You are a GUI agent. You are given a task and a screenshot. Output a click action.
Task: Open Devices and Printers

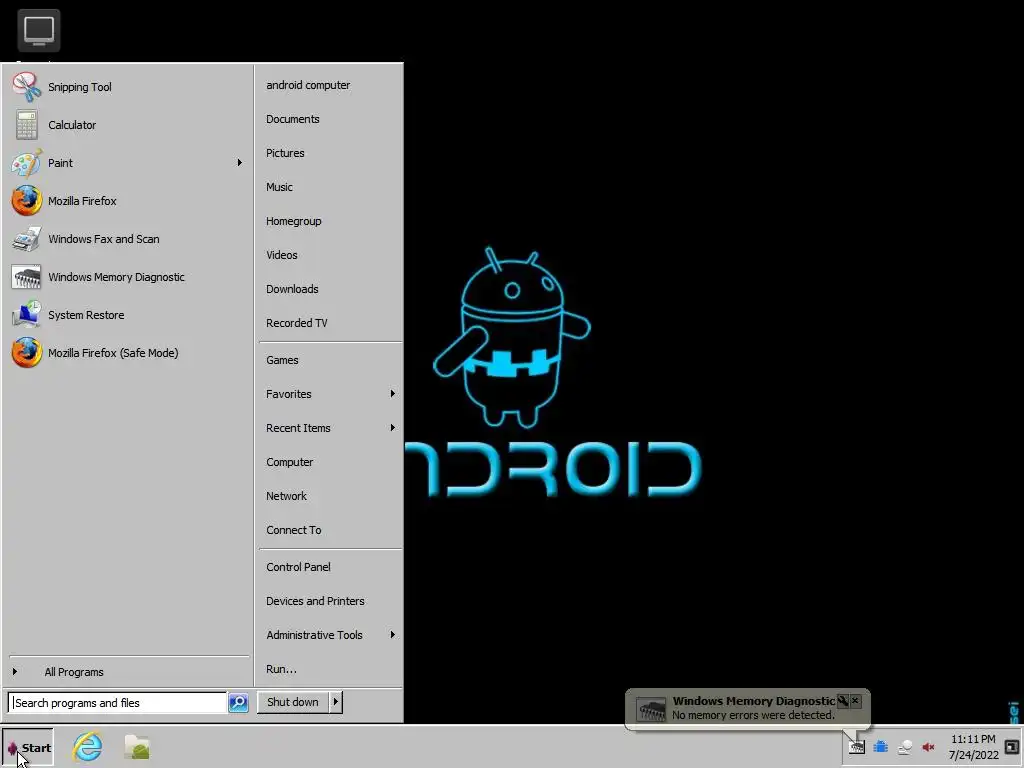315,601
